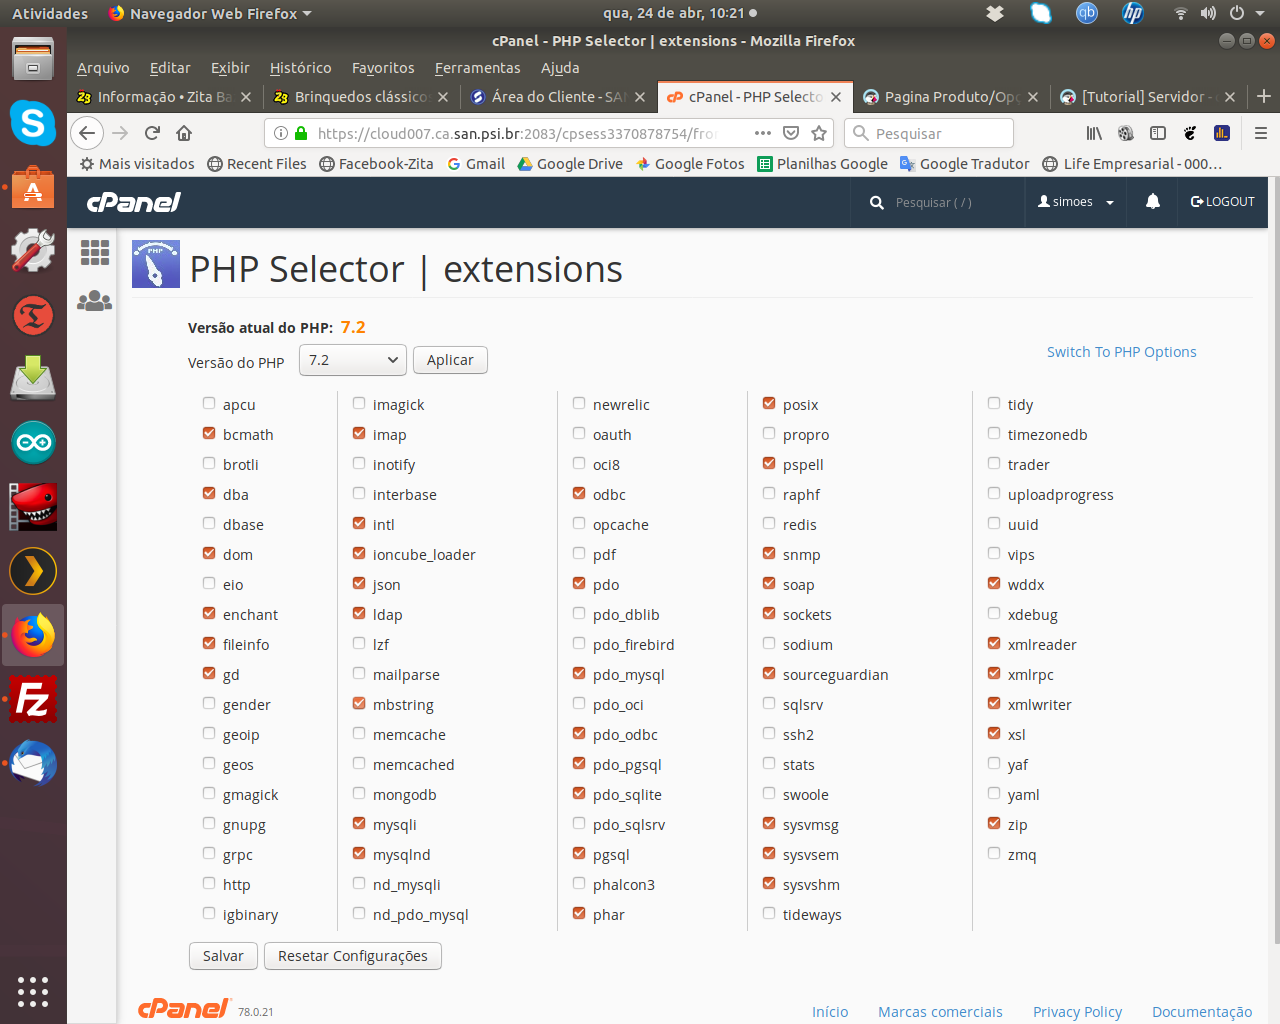Viewport: 1280px width, 1024px height.
Task: Open Plex dock icon
Action: click(x=33, y=571)
